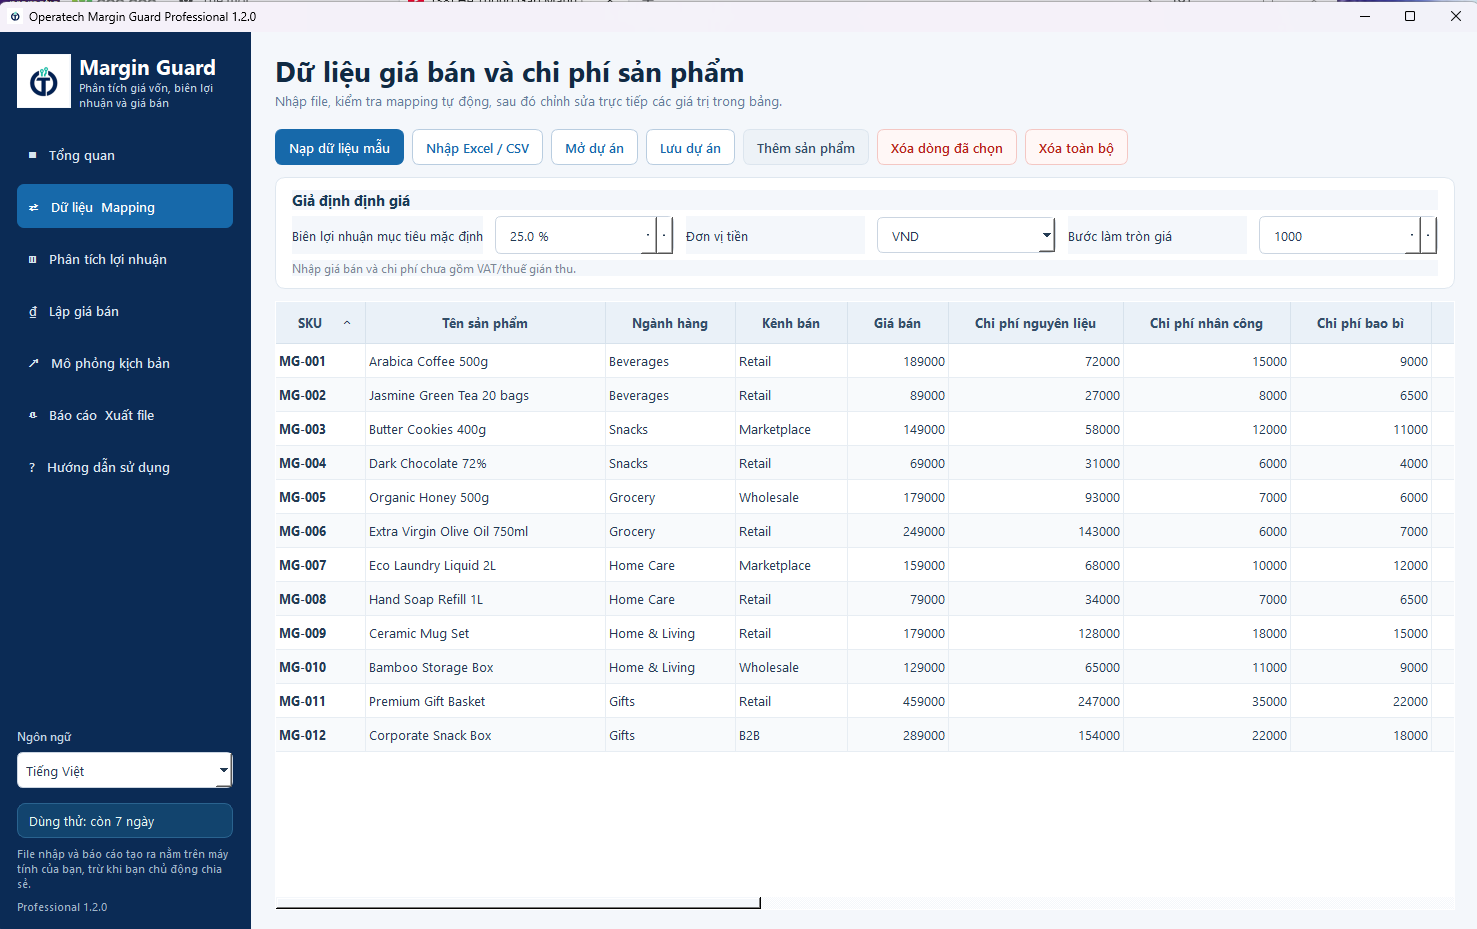Click Xóa dòng đã chọn button
The width and height of the screenshot is (1477, 929).
point(947,148)
